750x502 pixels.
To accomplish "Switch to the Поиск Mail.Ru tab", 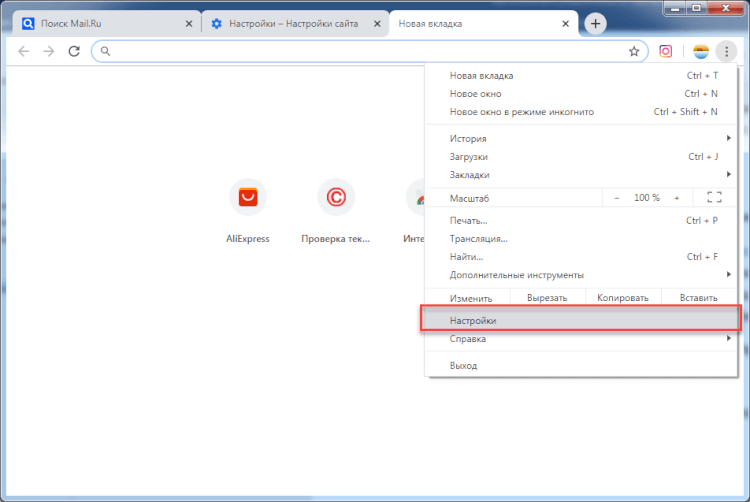I will tap(107, 23).
